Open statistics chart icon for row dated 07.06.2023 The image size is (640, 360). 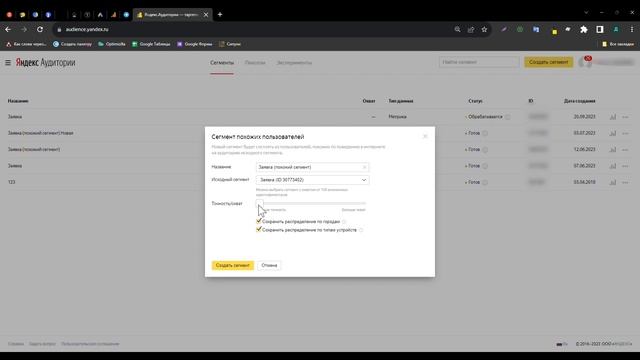[613, 166]
